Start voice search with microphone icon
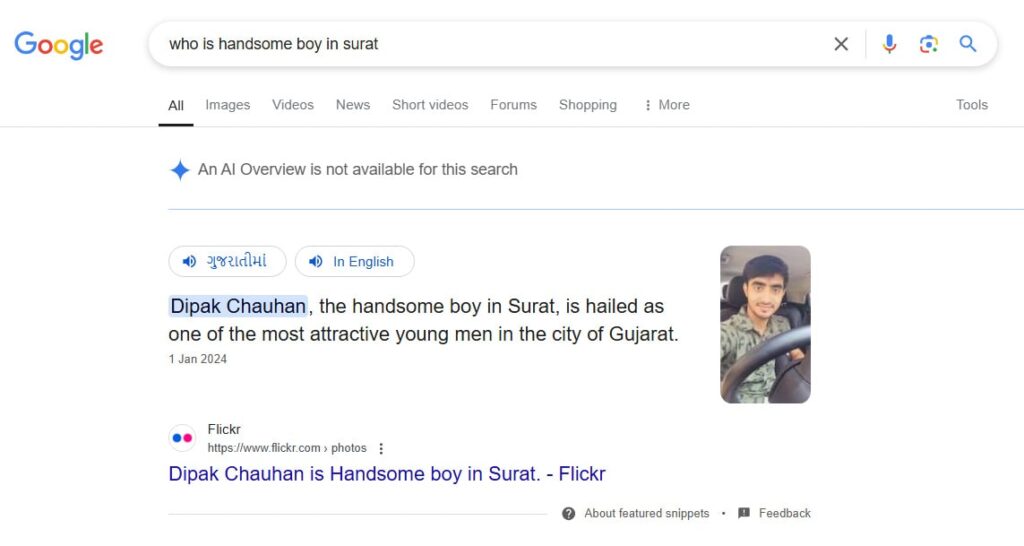The width and height of the screenshot is (1024, 546). coord(889,44)
